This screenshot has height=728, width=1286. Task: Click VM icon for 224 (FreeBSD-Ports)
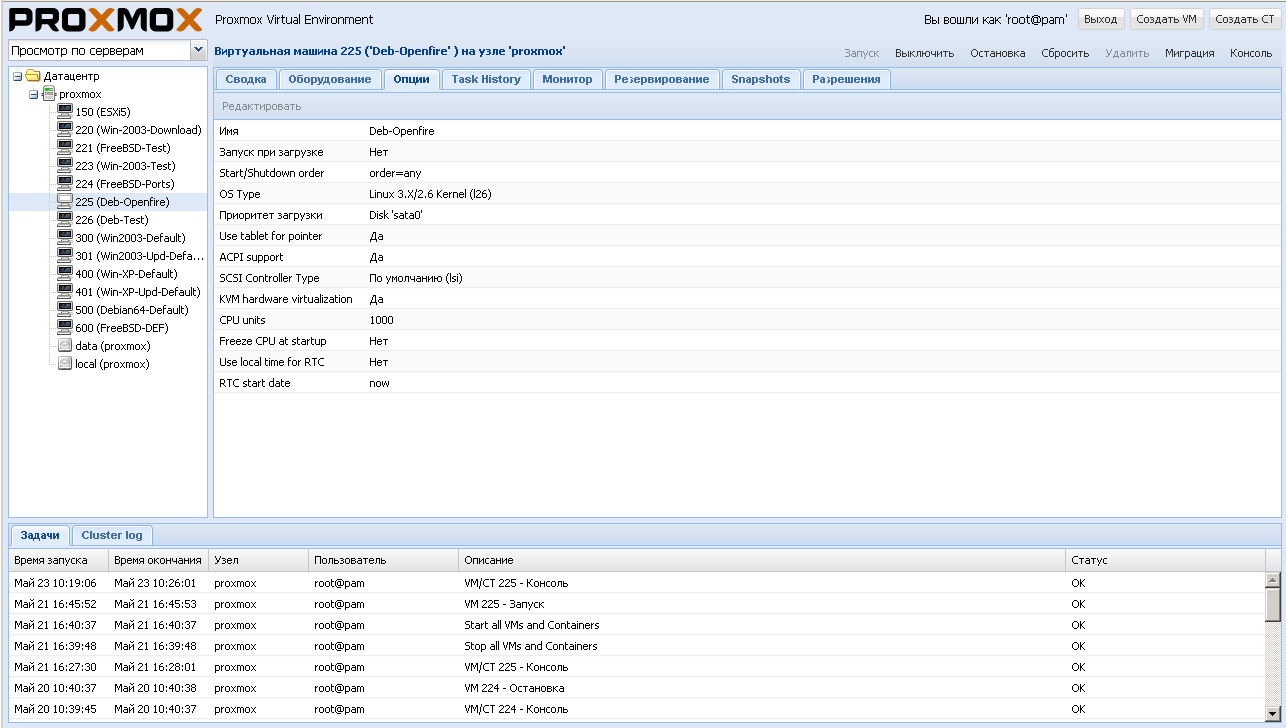[x=65, y=184]
